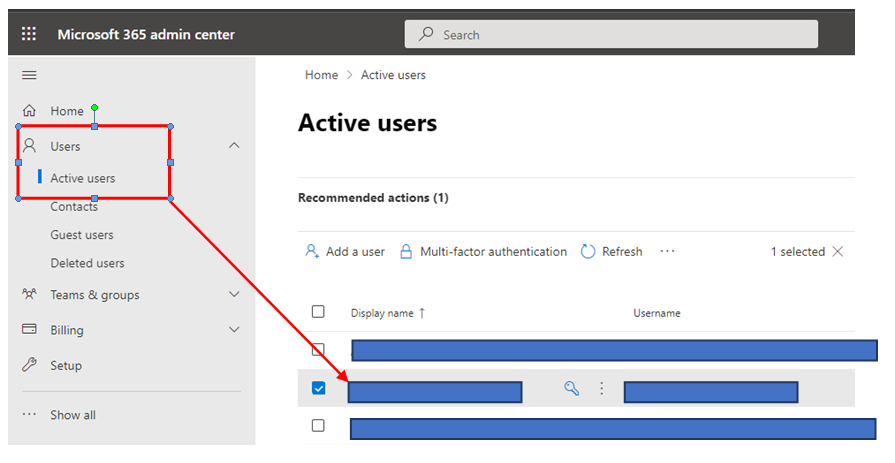Click the Display name sort arrow

click(x=422, y=313)
